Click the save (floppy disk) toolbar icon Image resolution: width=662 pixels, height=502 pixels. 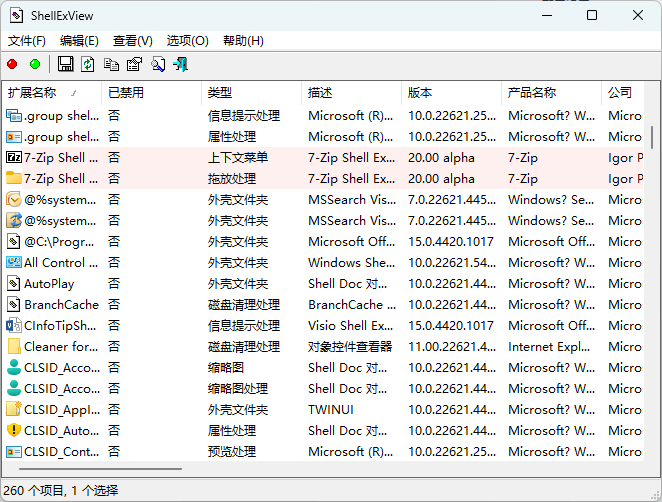coord(66,65)
